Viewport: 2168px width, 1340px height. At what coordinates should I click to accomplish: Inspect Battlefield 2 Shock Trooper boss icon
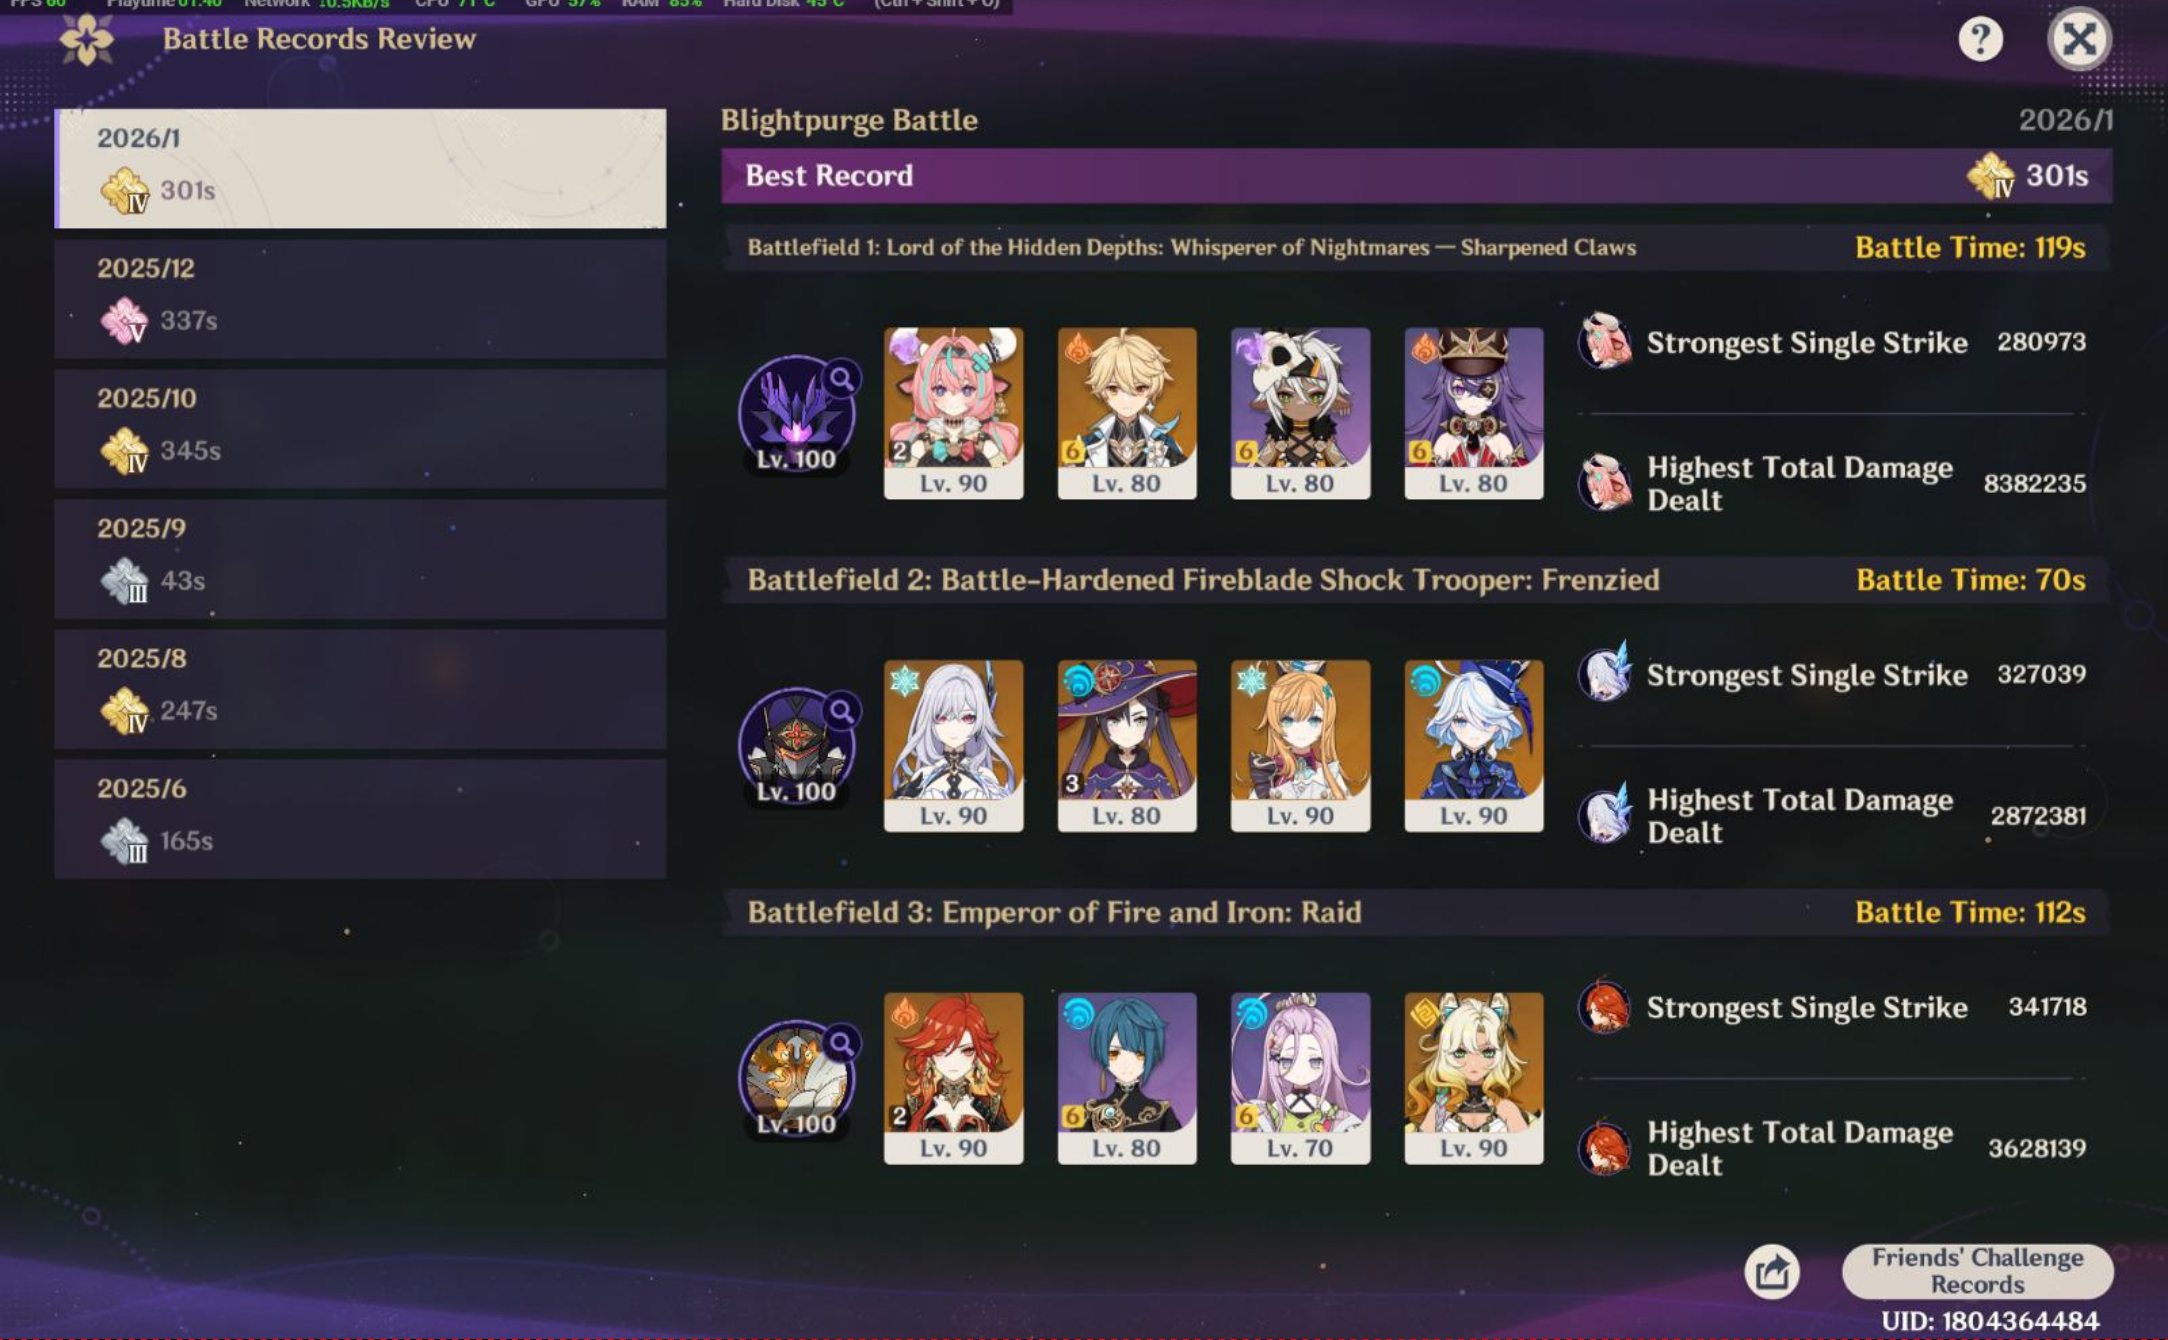pos(796,746)
